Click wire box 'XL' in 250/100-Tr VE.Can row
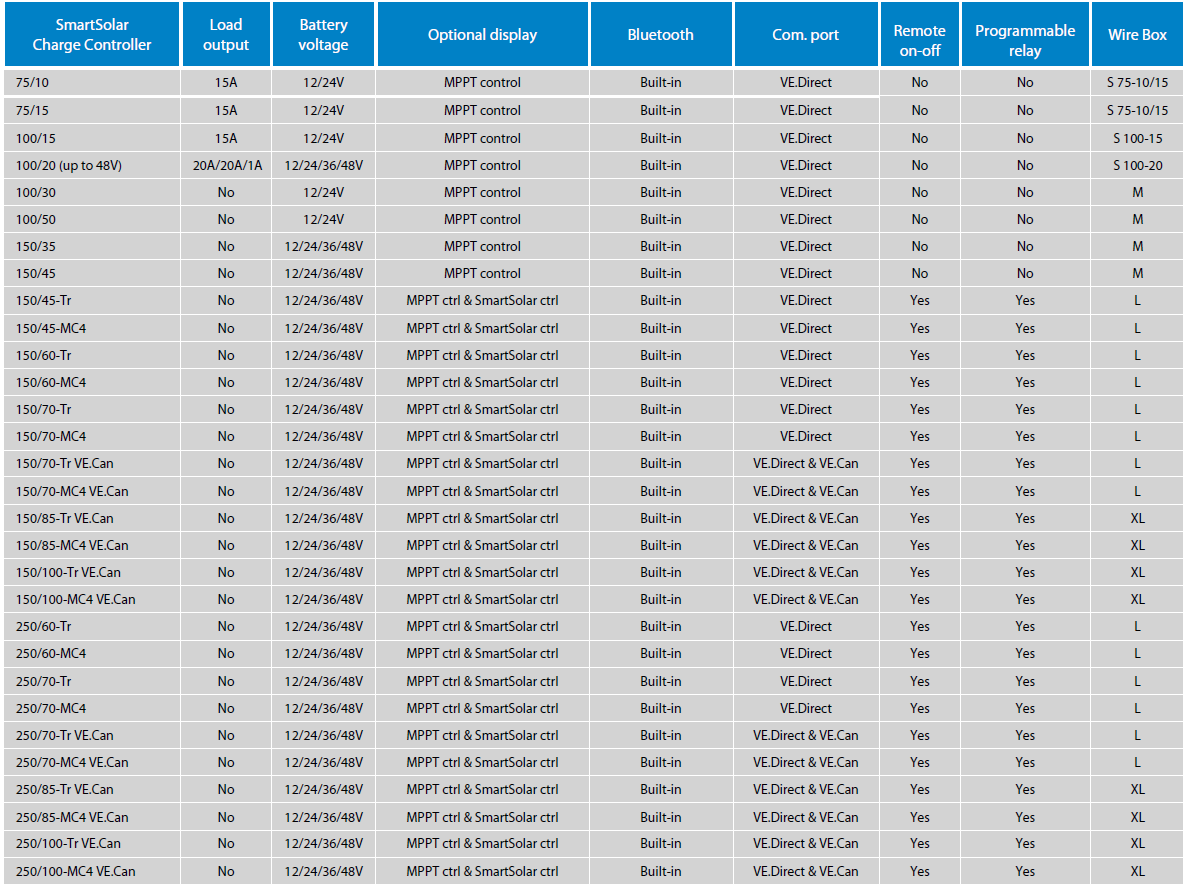The width and height of the screenshot is (1183, 885). 1138,844
